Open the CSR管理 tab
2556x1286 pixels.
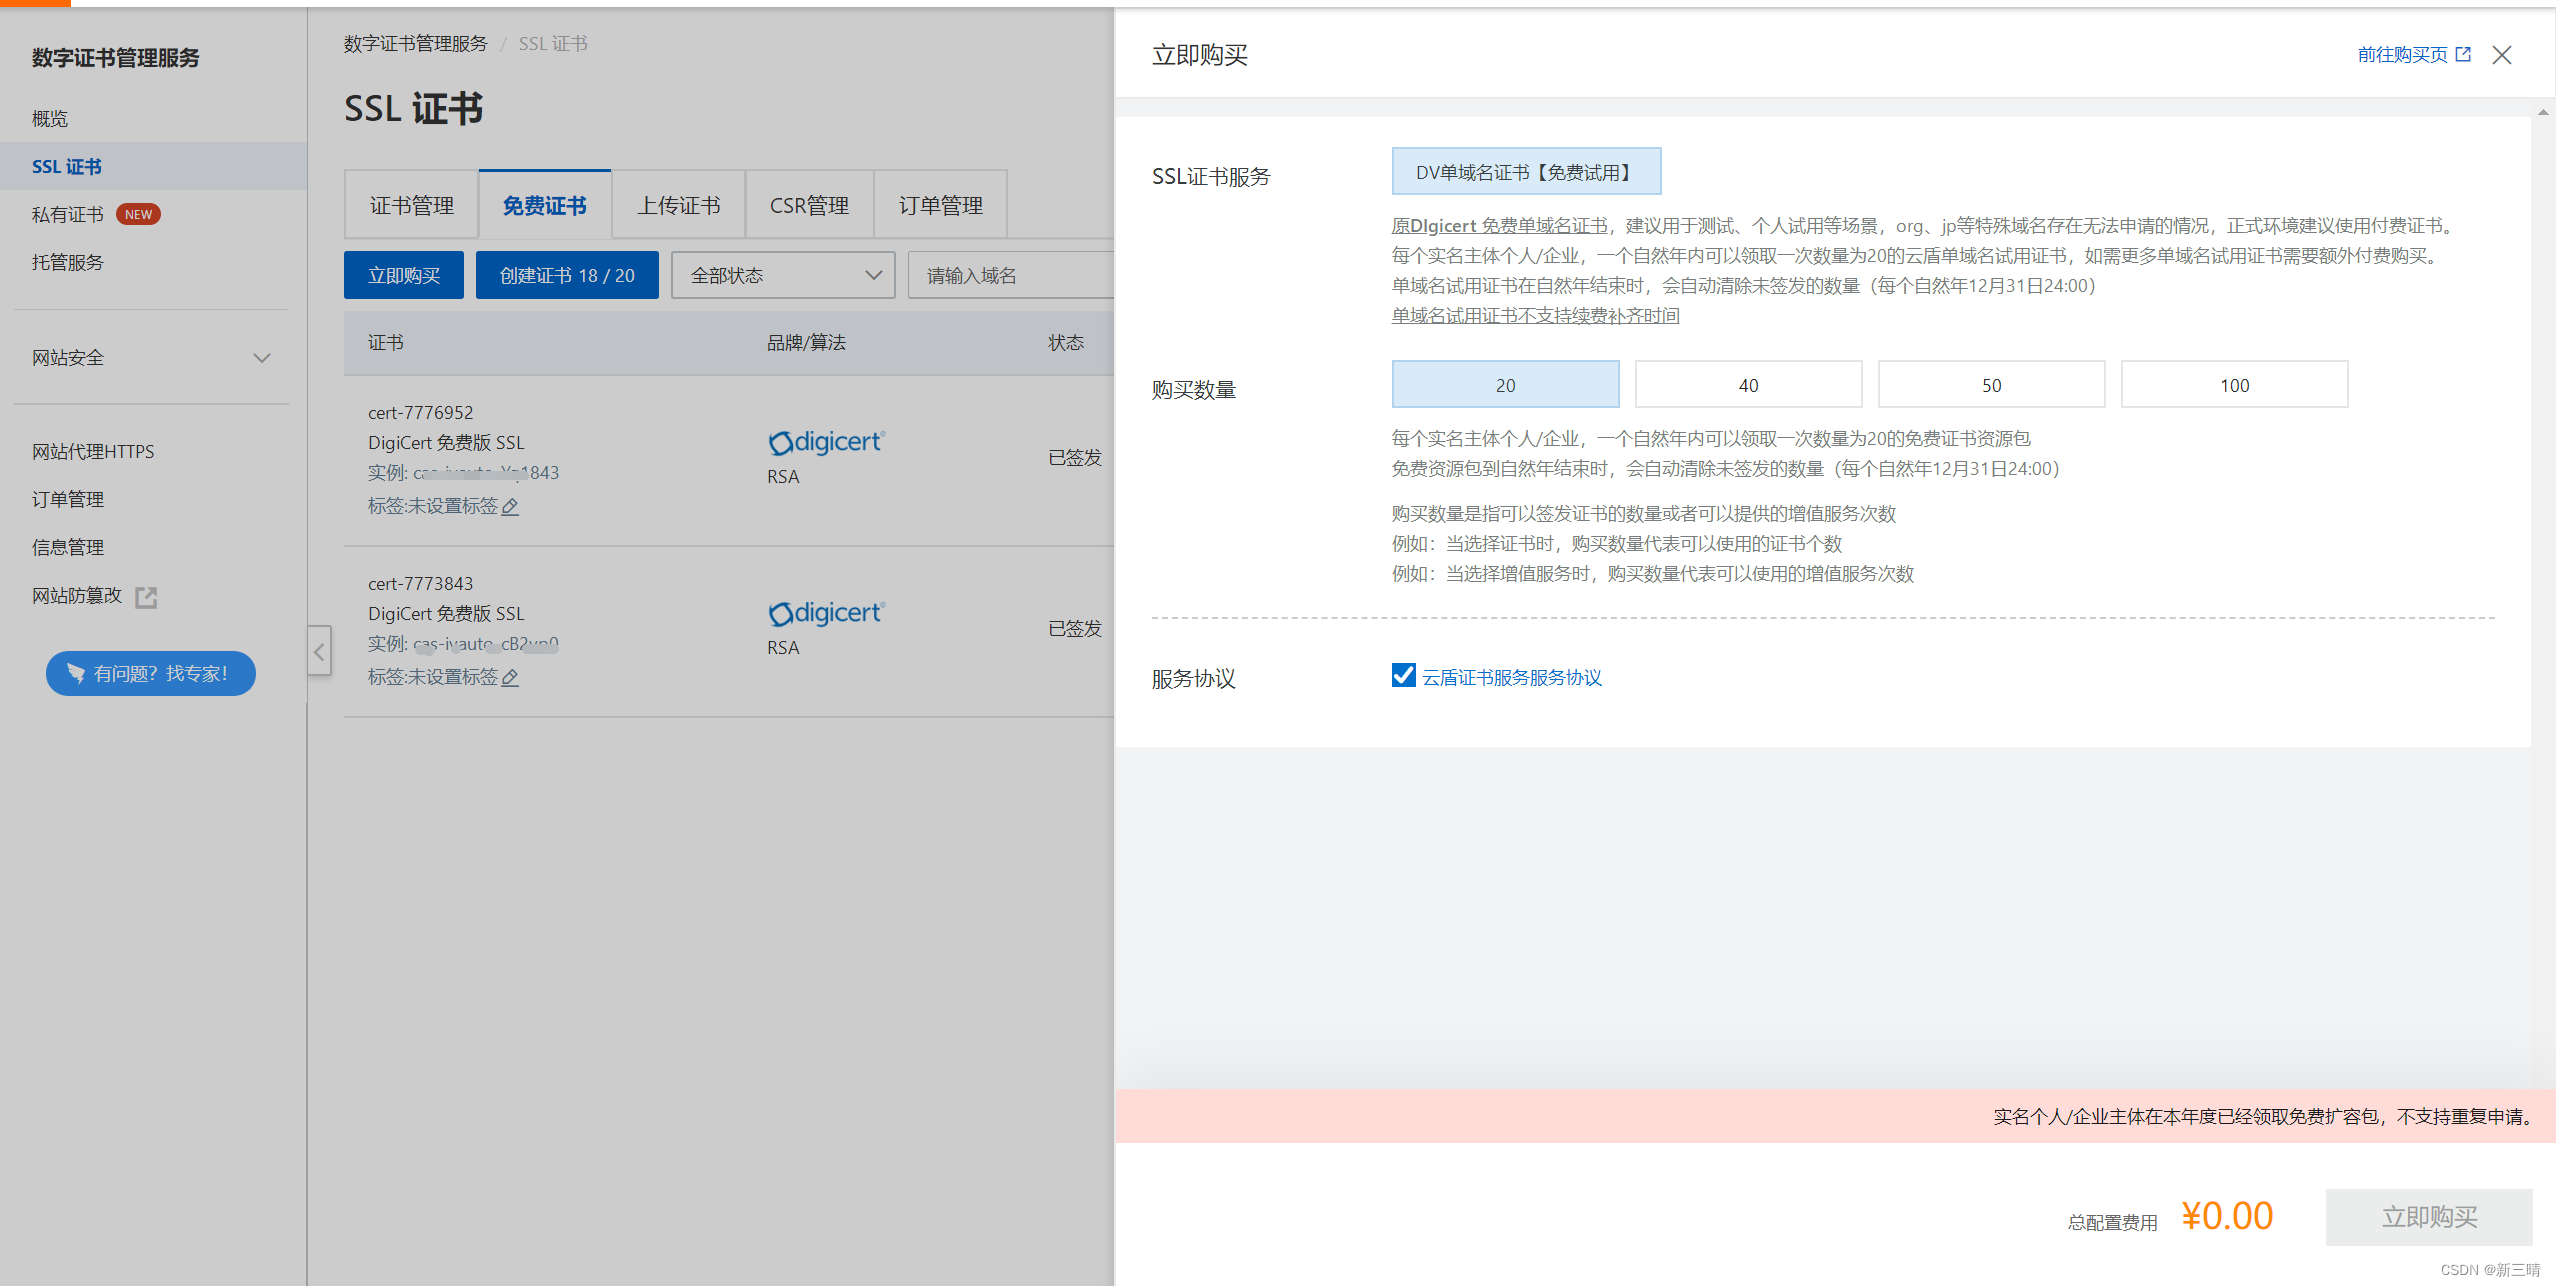tap(808, 206)
